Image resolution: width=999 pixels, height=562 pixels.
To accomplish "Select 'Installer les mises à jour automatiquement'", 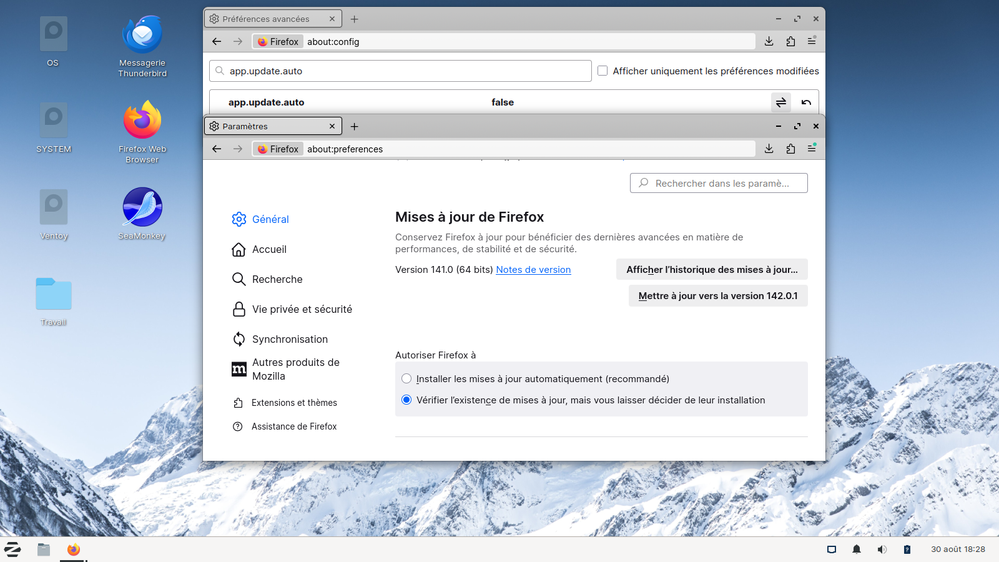I will click(x=407, y=379).
